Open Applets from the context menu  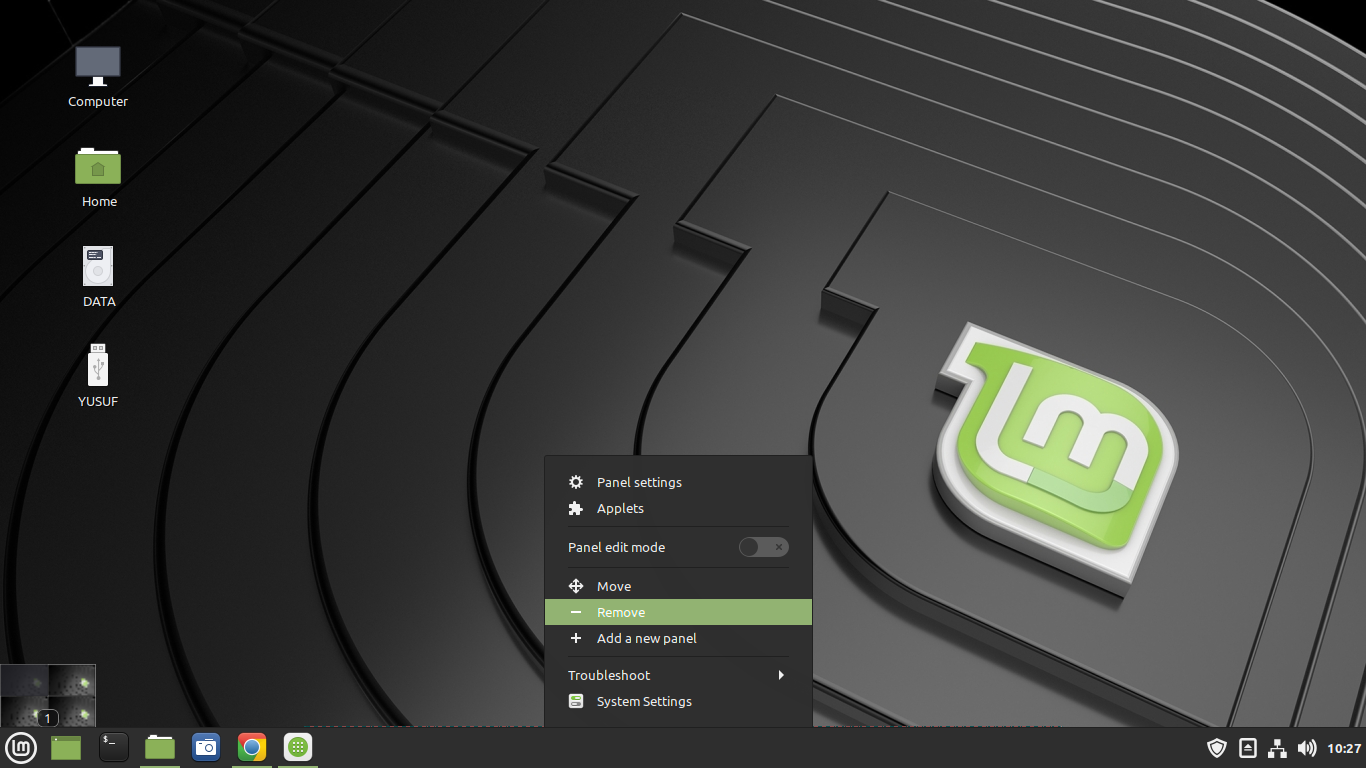pyautogui.click(x=620, y=508)
